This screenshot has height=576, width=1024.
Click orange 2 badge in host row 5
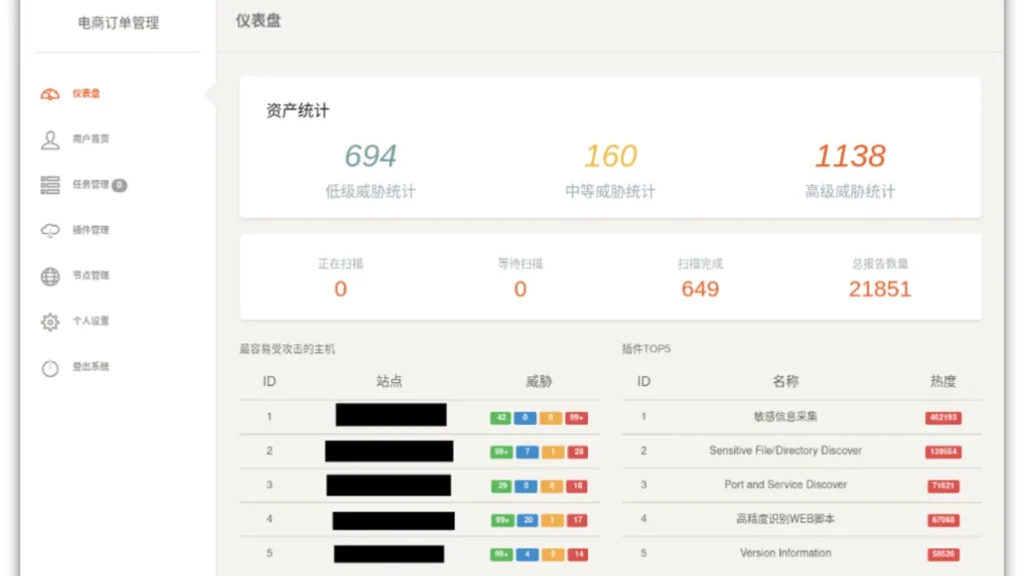(552, 554)
